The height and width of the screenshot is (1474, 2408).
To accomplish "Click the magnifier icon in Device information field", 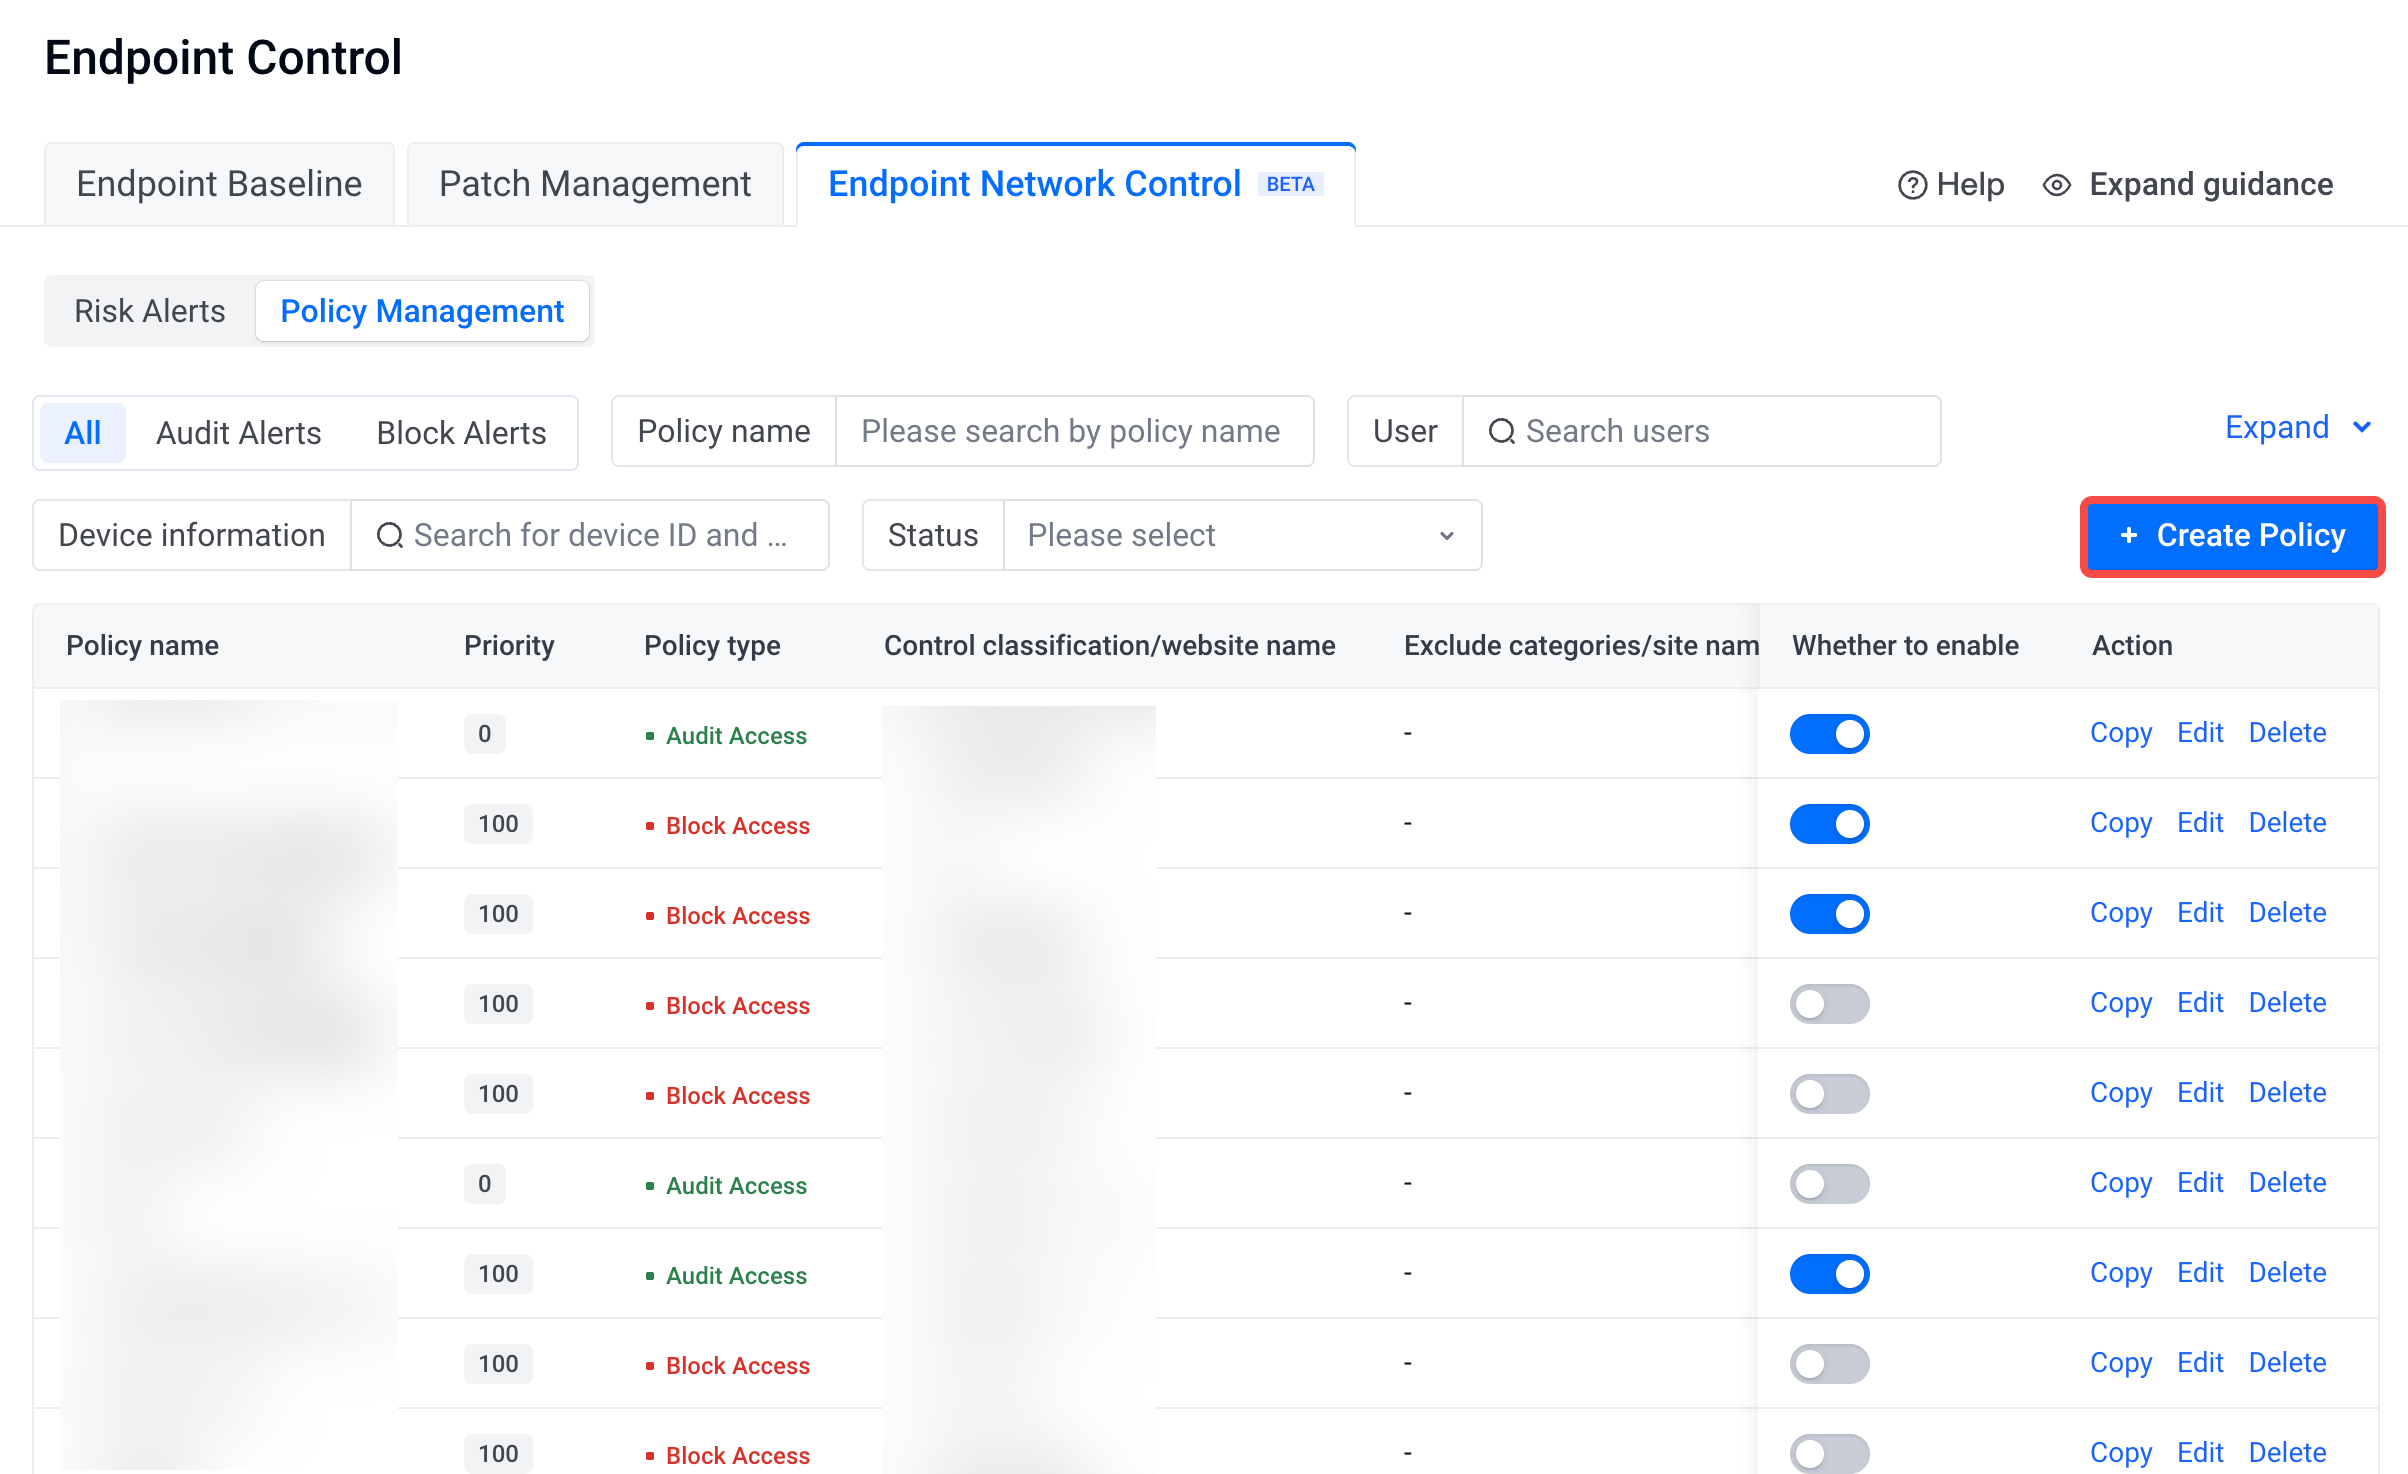I will pos(389,535).
